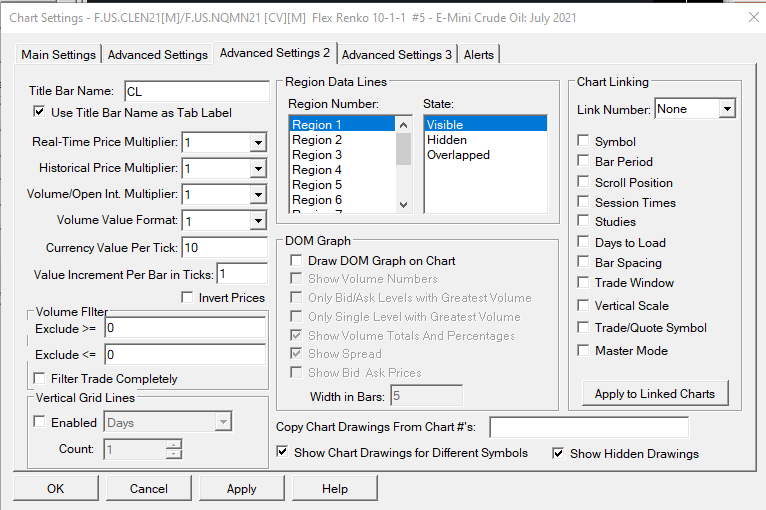The image size is (766, 510).
Task: Check the Trade/Quote Symbol linking option
Action: pos(583,327)
